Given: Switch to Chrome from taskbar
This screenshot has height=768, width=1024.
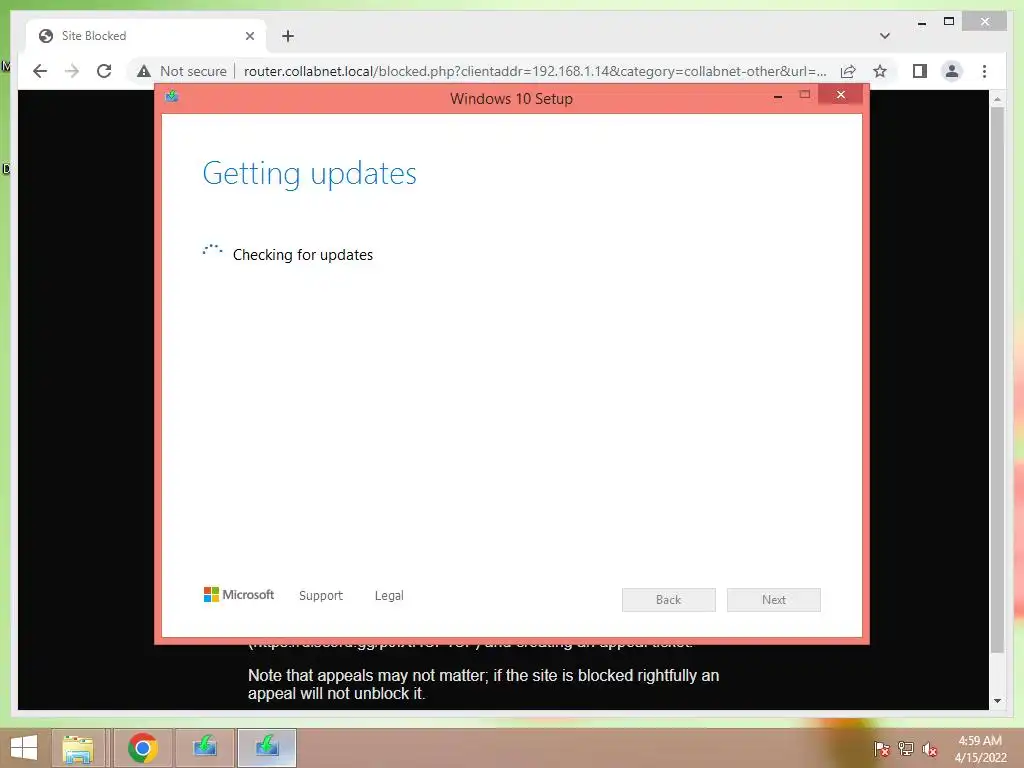Looking at the screenshot, I should click(143, 748).
